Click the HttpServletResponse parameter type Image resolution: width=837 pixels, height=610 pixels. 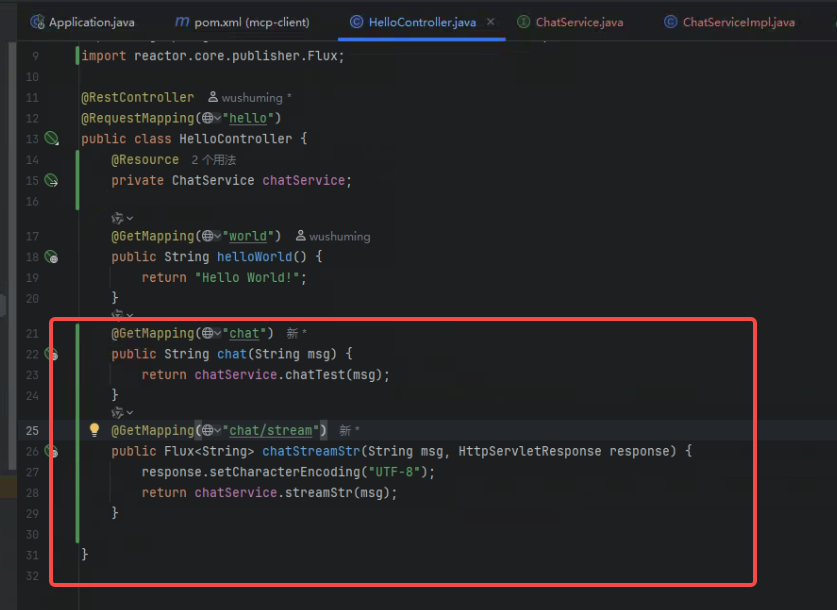click(x=530, y=451)
